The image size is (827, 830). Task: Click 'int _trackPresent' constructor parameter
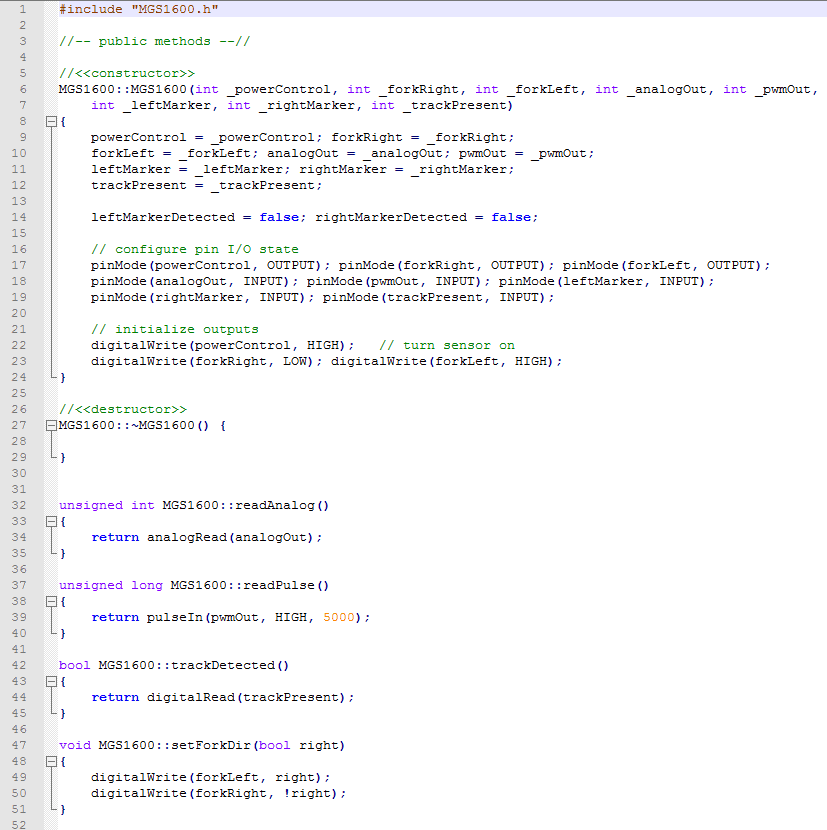[x=438, y=105]
